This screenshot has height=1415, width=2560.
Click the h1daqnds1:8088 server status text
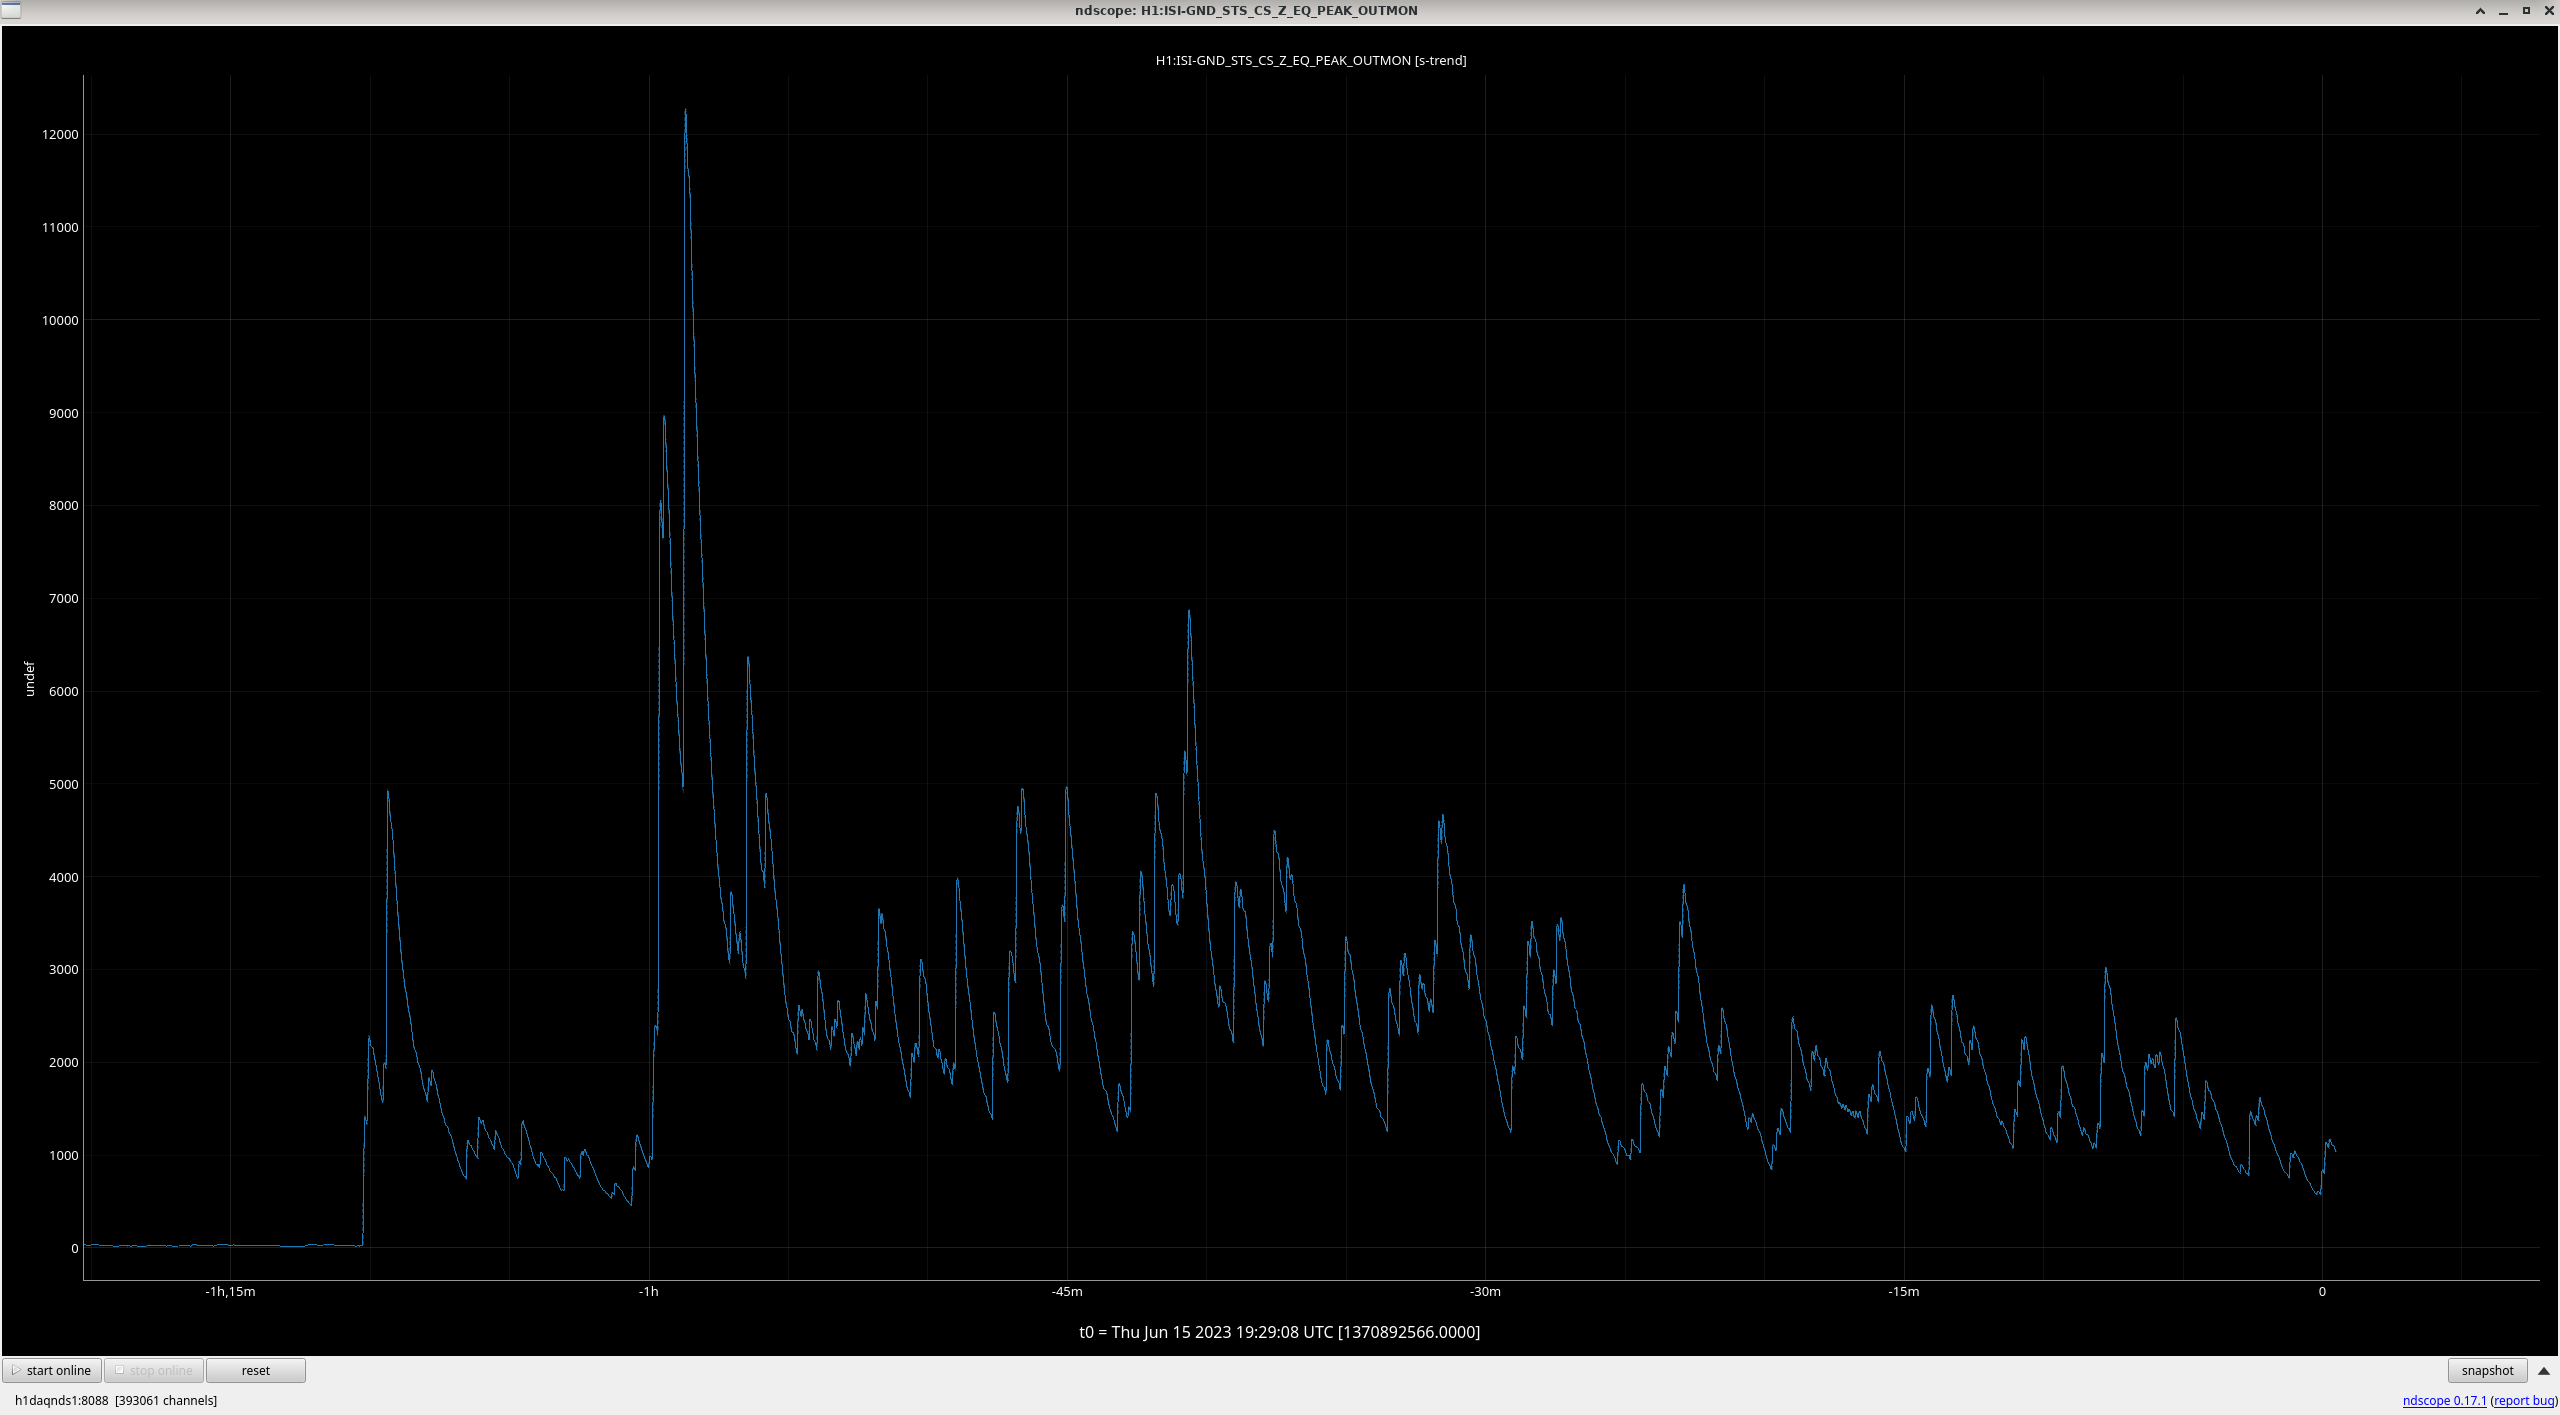point(61,1400)
